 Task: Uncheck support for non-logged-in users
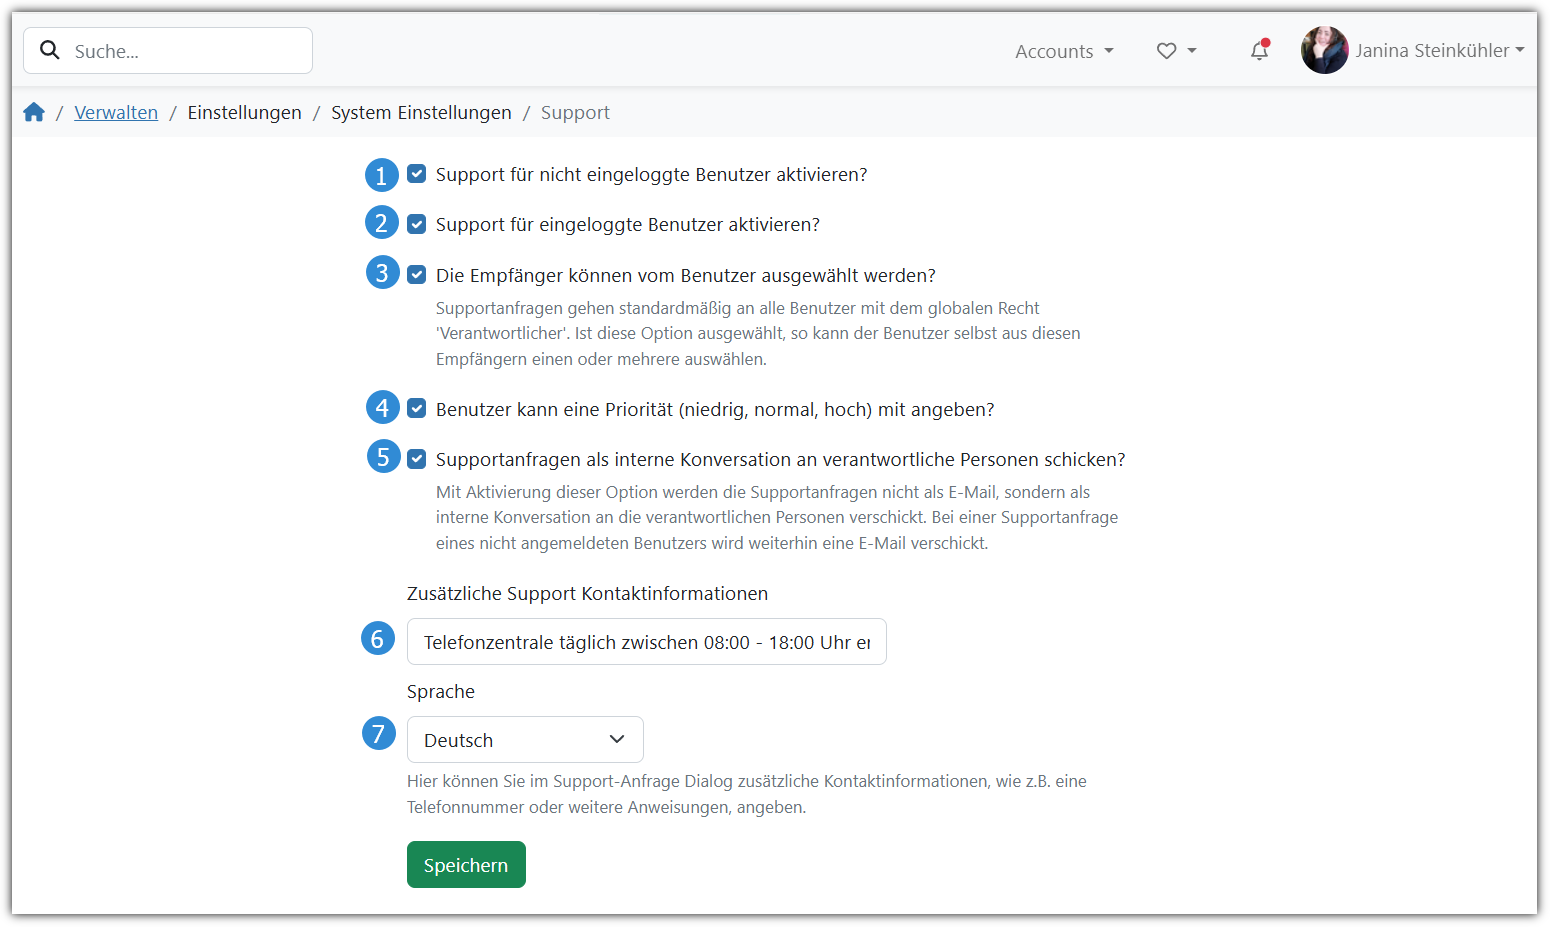click(x=417, y=174)
